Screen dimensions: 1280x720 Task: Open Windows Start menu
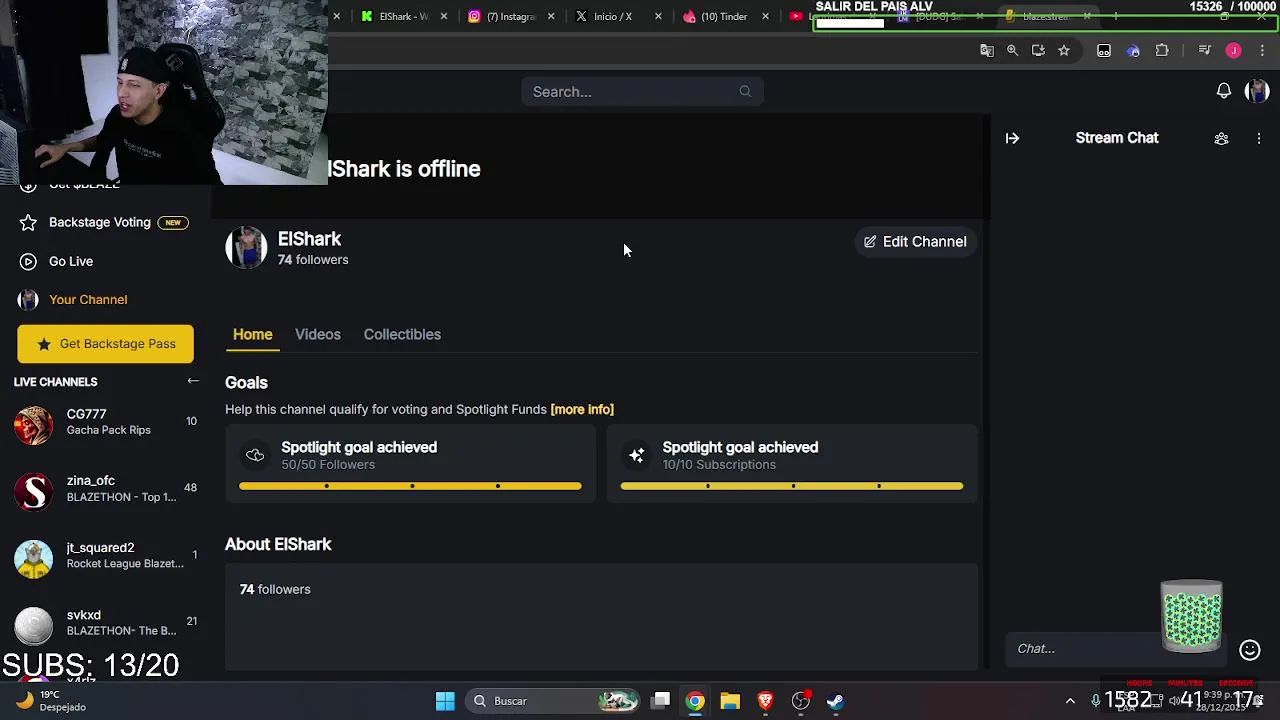(445, 701)
